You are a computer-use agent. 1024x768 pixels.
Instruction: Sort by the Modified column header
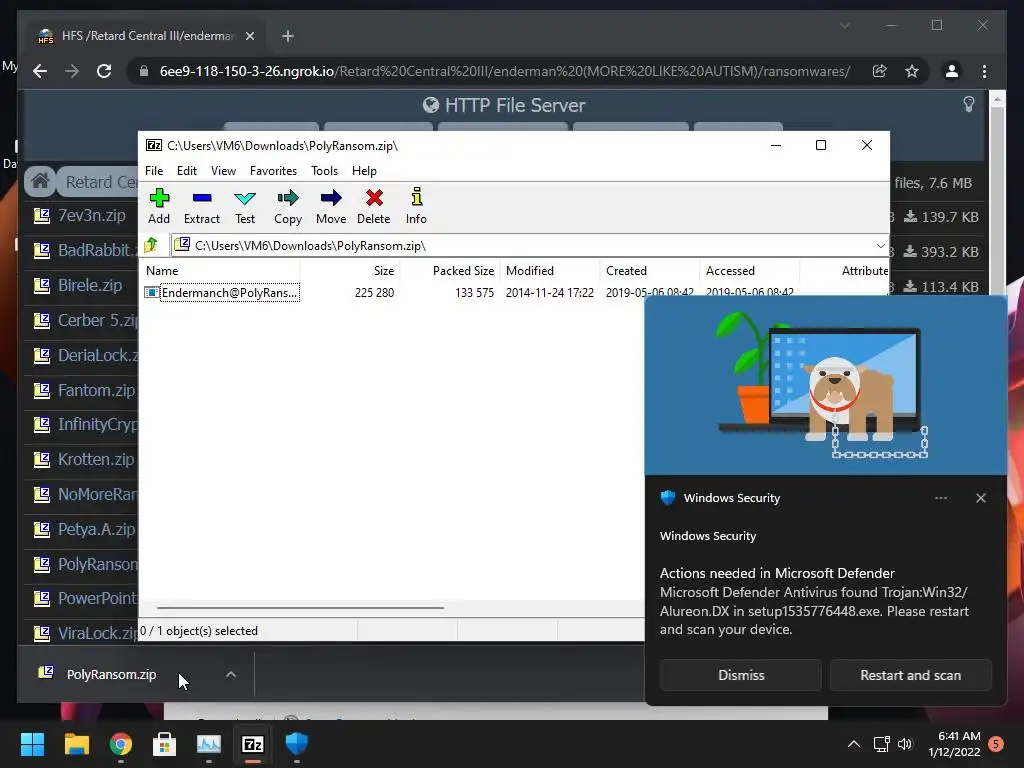[x=550, y=270]
